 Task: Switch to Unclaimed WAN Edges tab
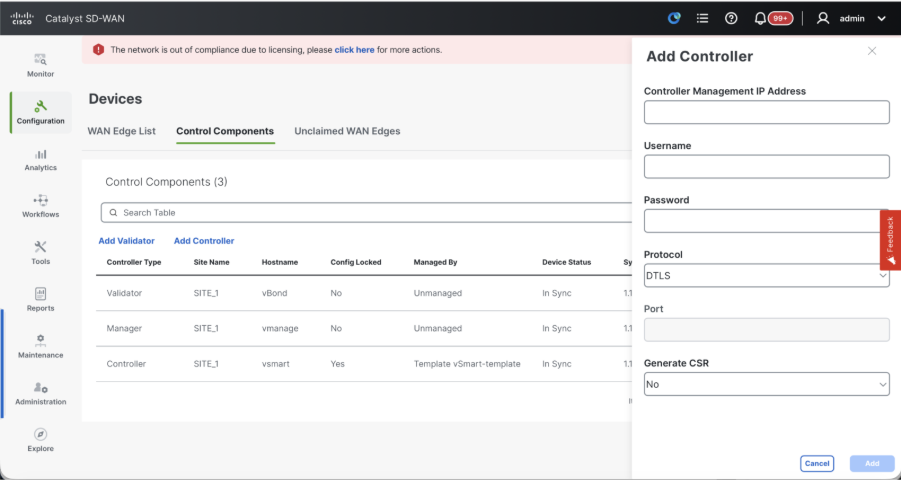click(347, 131)
